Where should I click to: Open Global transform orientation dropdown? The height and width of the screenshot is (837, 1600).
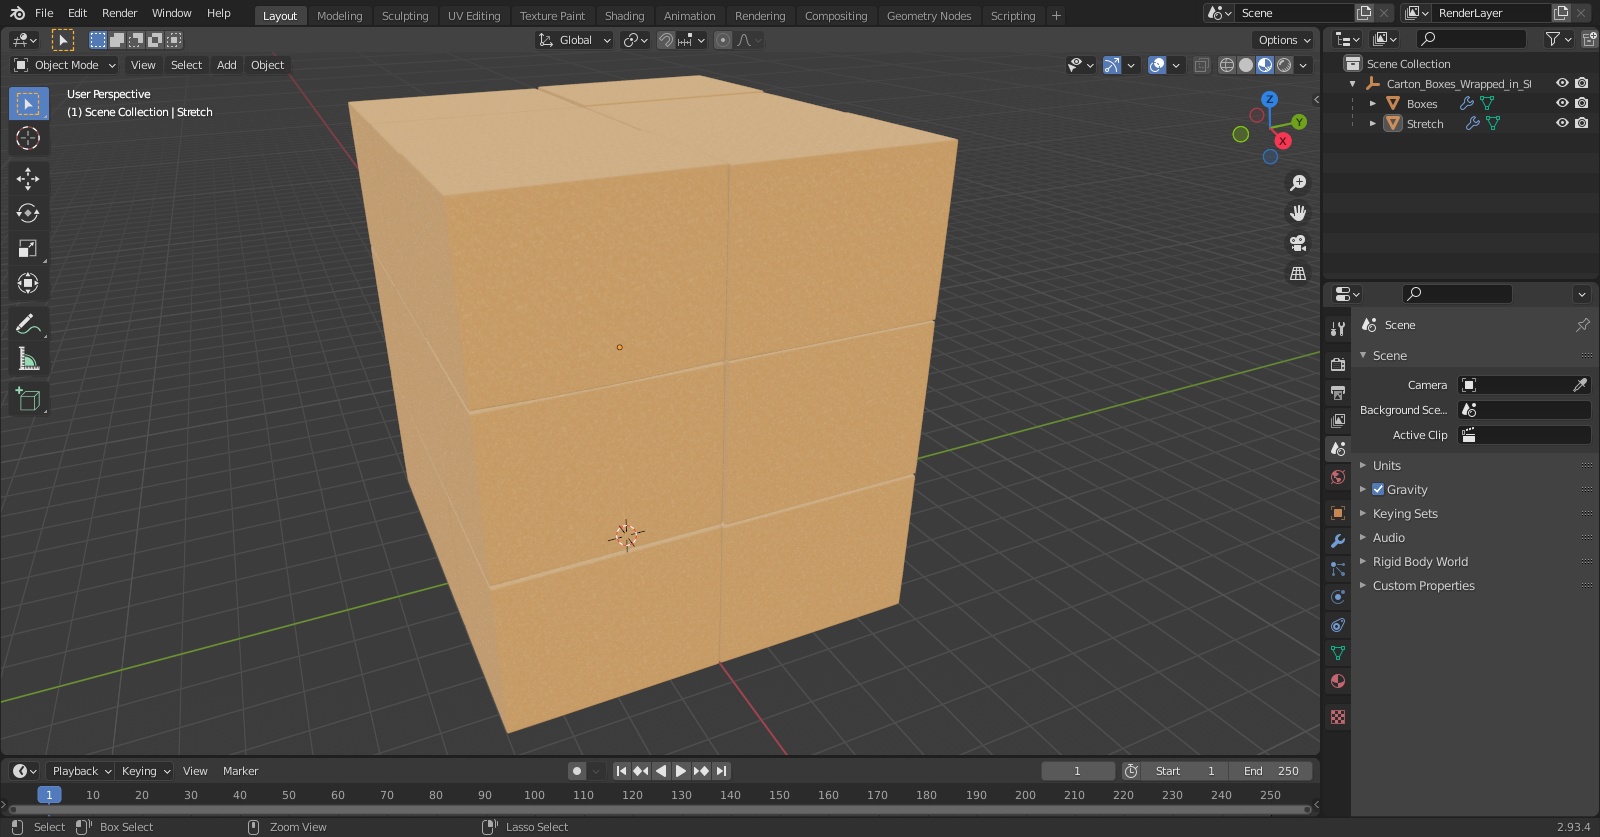coord(574,40)
